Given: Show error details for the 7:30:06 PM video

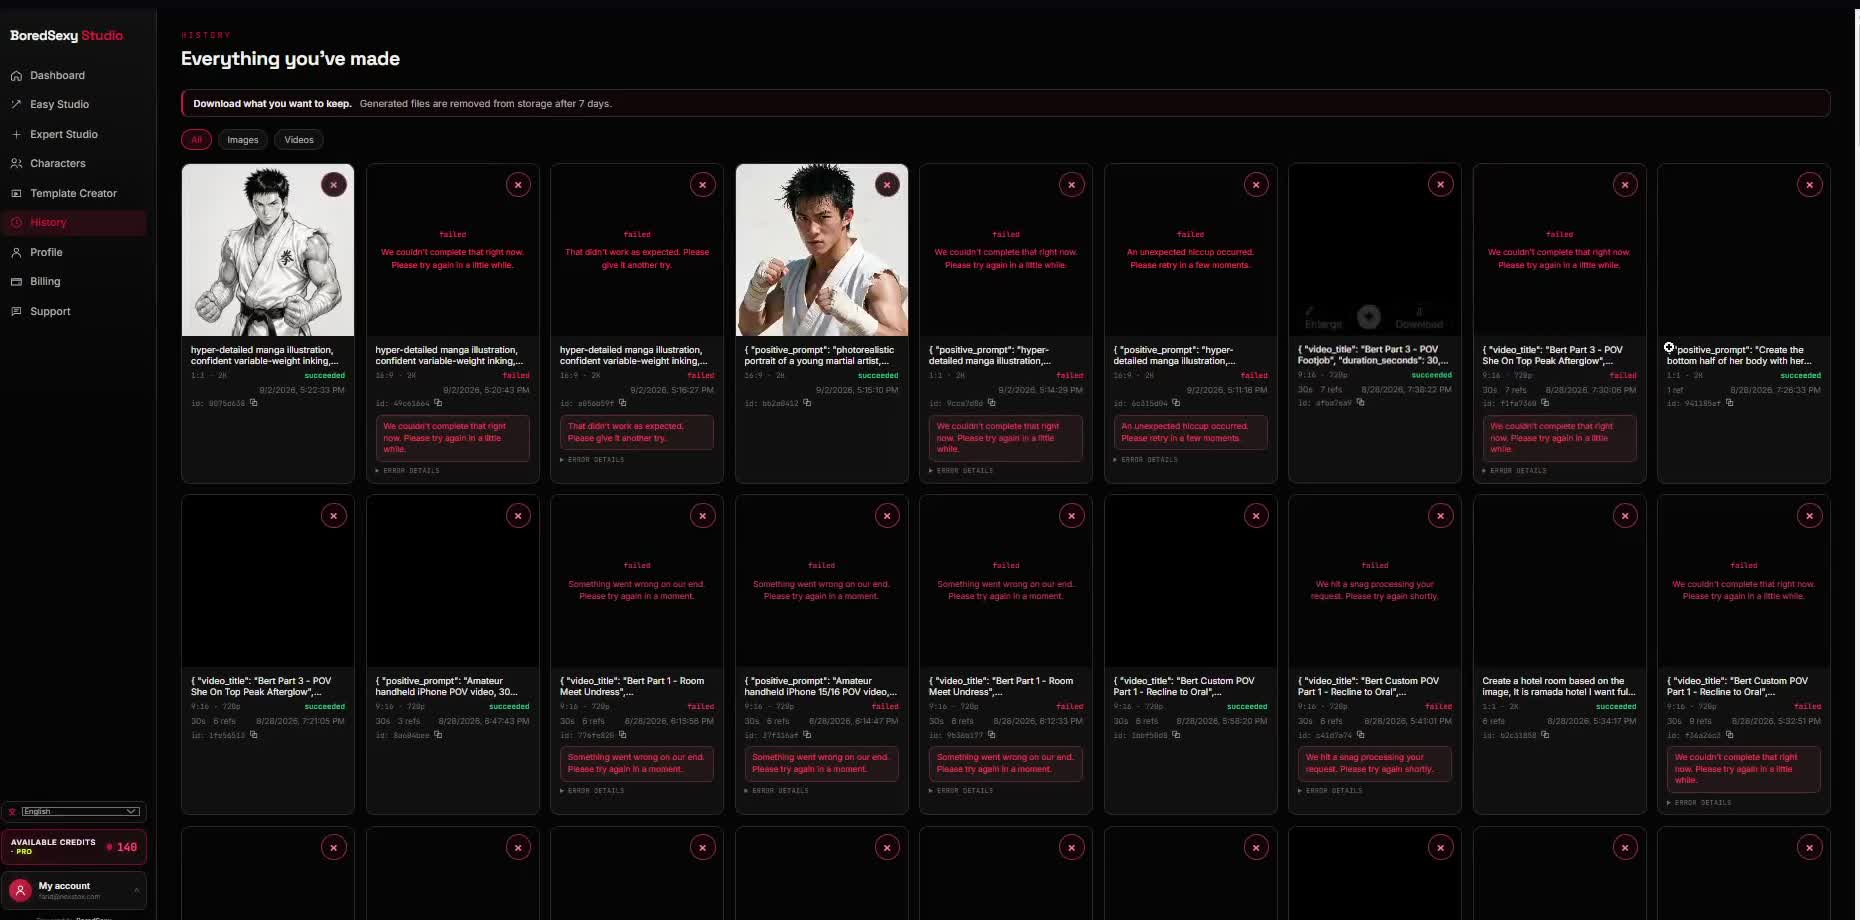Looking at the screenshot, I should coord(1515,471).
